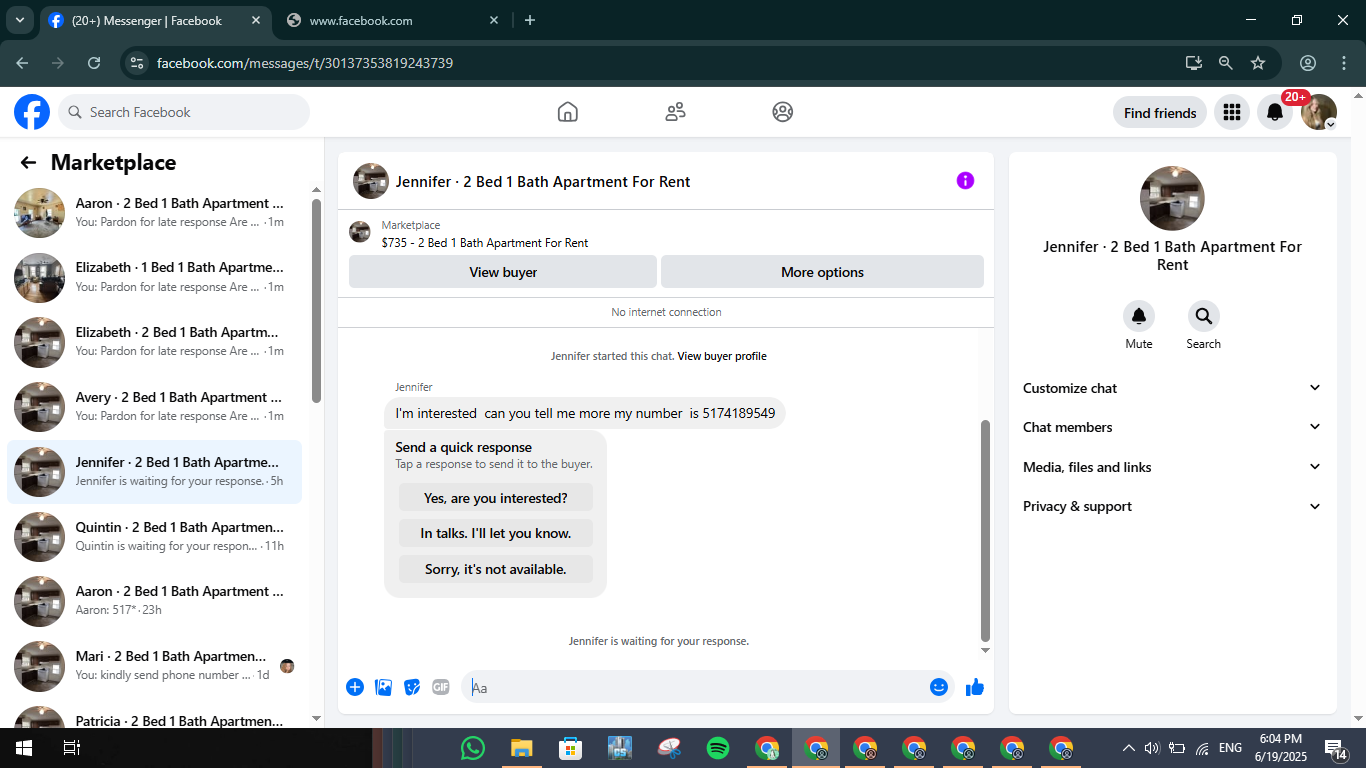Open Elizabeth's 2 Bed 1 Bath chat
Screen dimensions: 1366x768
tap(155, 342)
